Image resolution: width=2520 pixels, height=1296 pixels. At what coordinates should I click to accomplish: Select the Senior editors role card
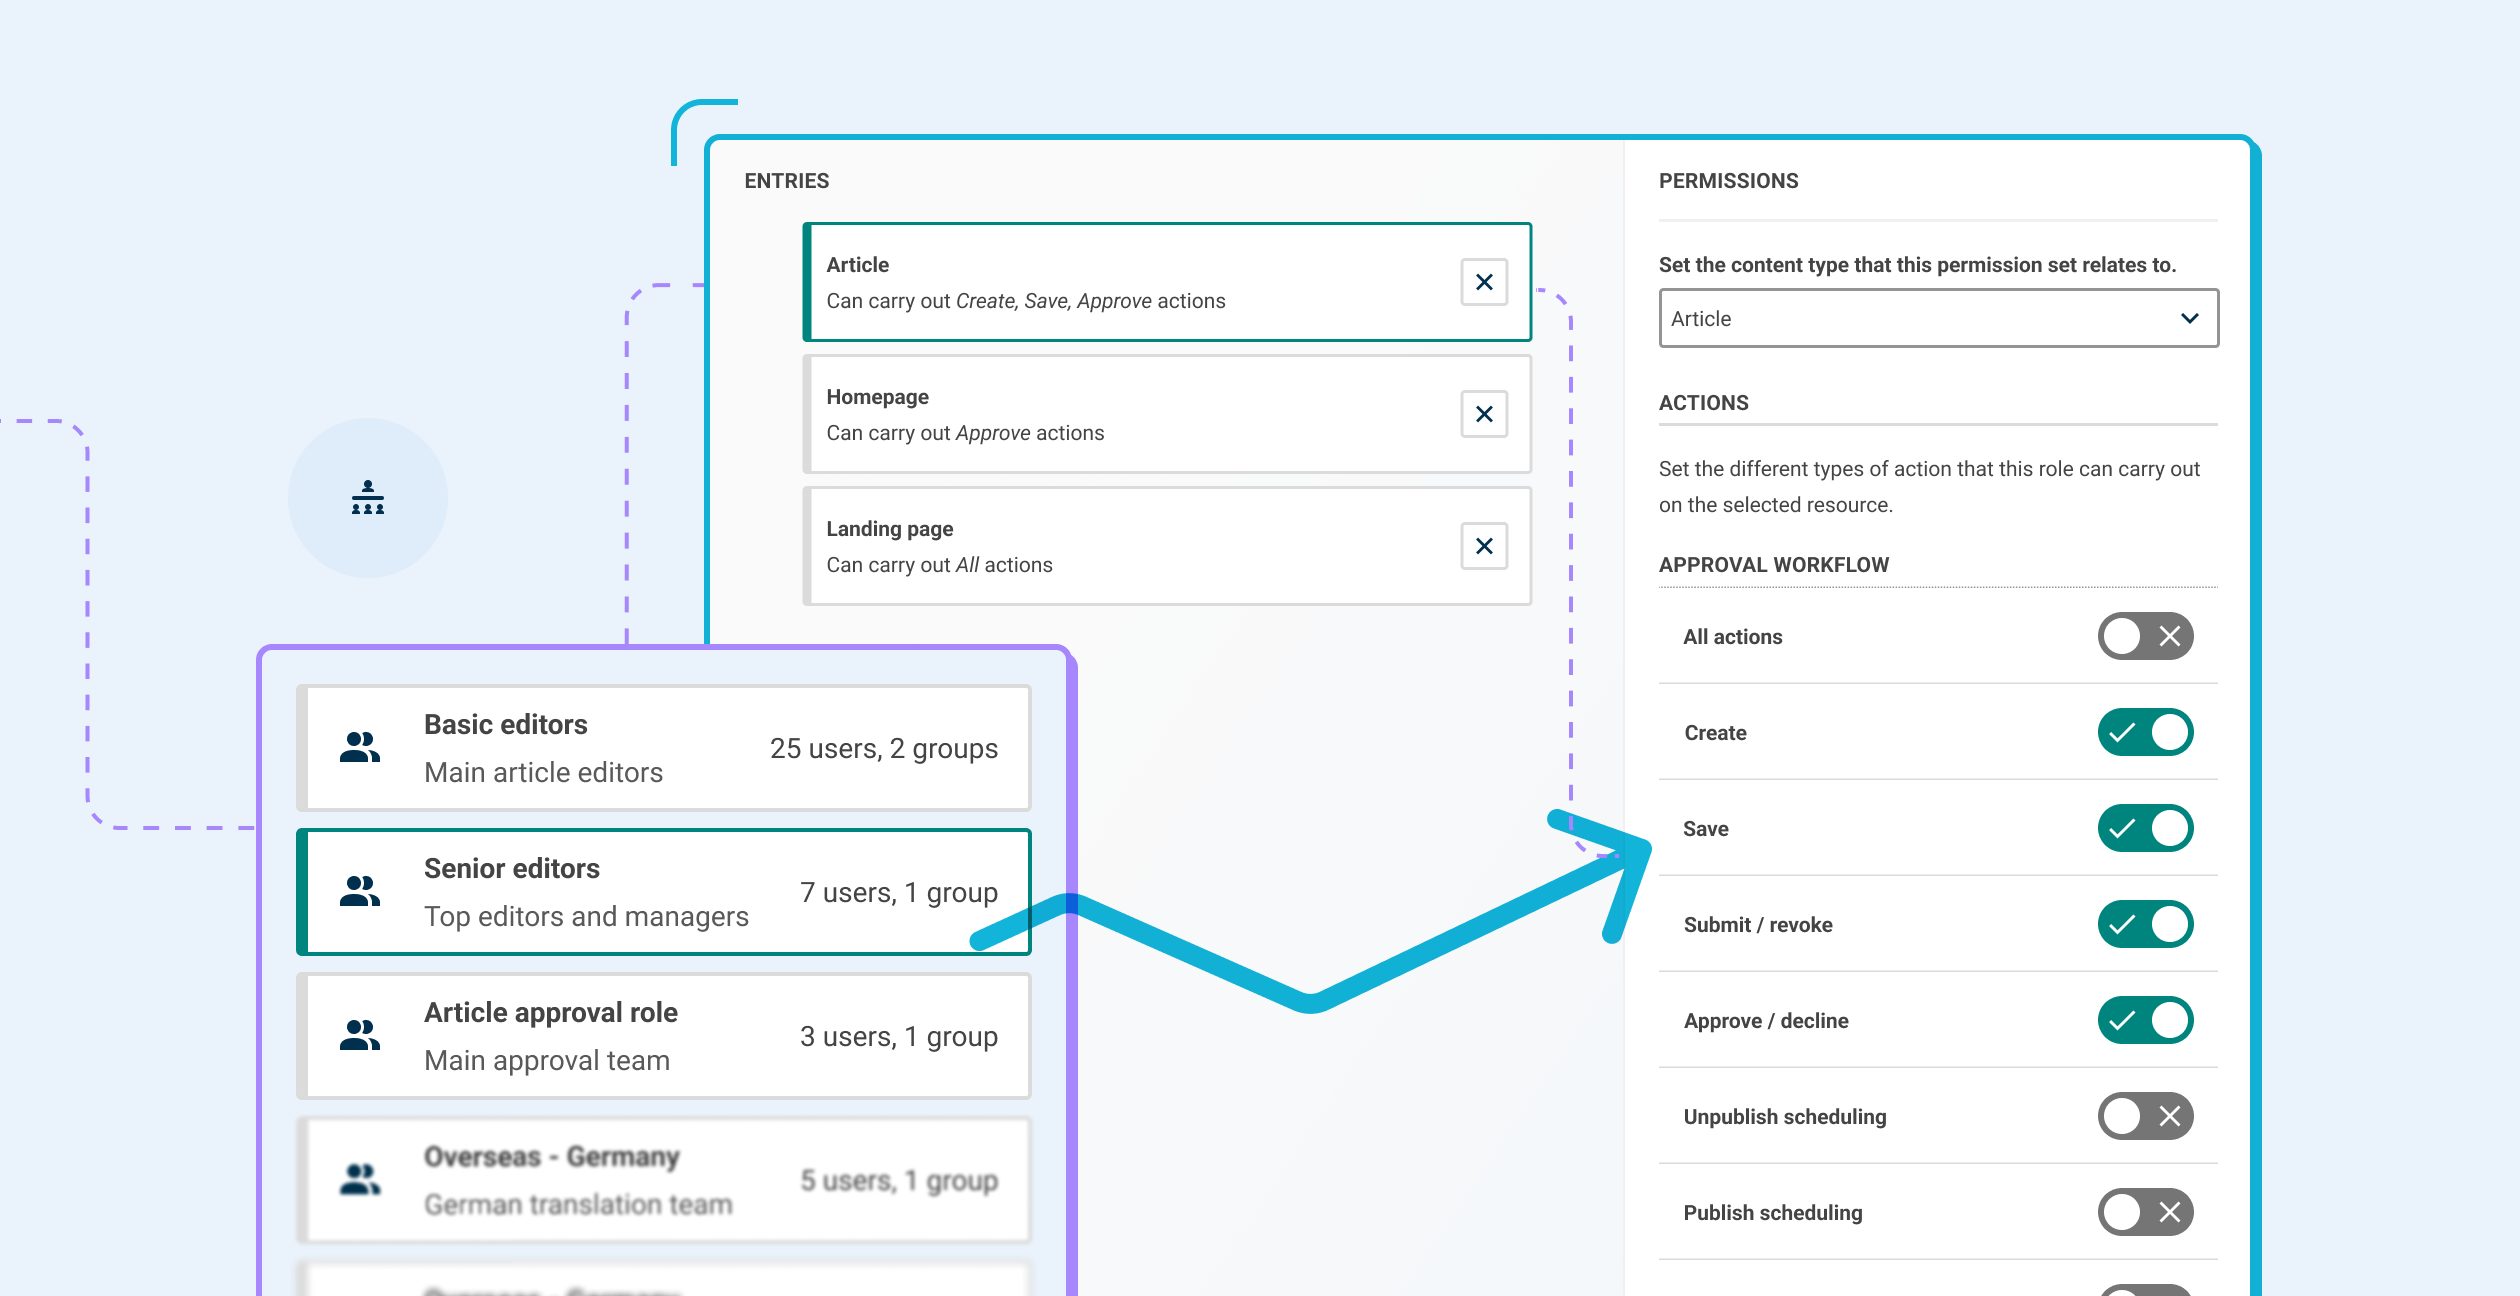click(x=665, y=891)
